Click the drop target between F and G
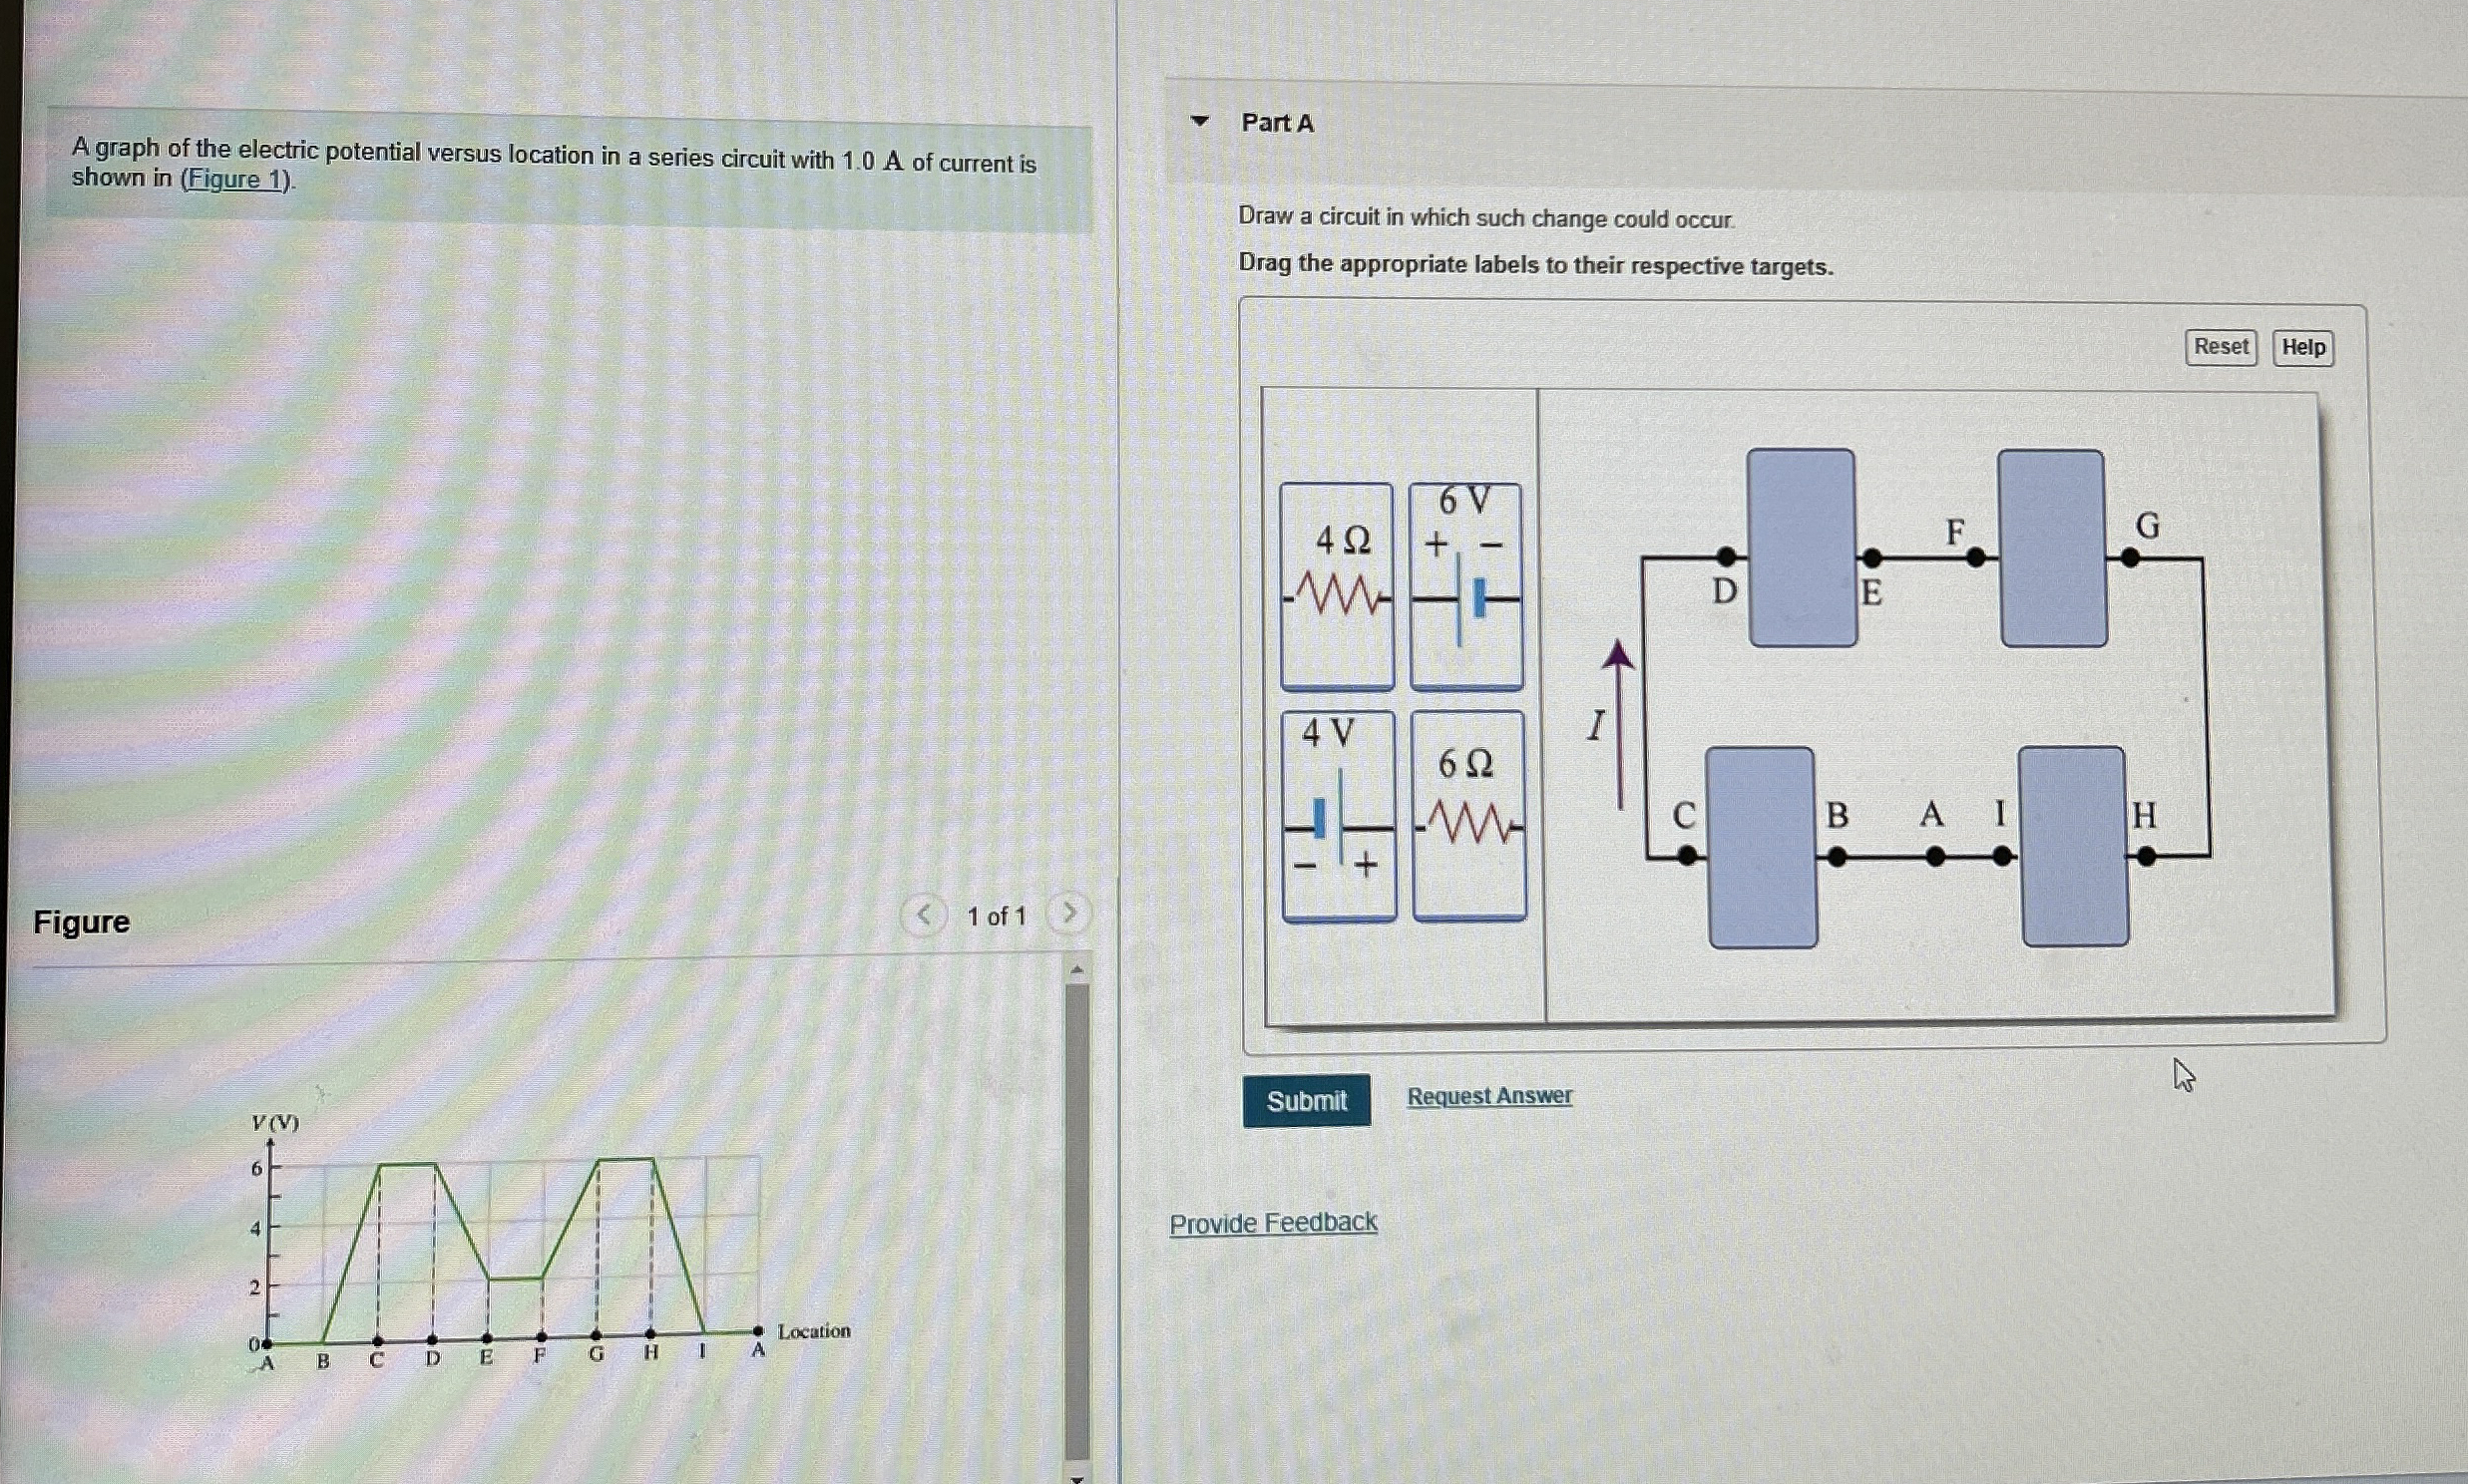Viewport: 2468px width, 1484px height. tap(2052, 548)
